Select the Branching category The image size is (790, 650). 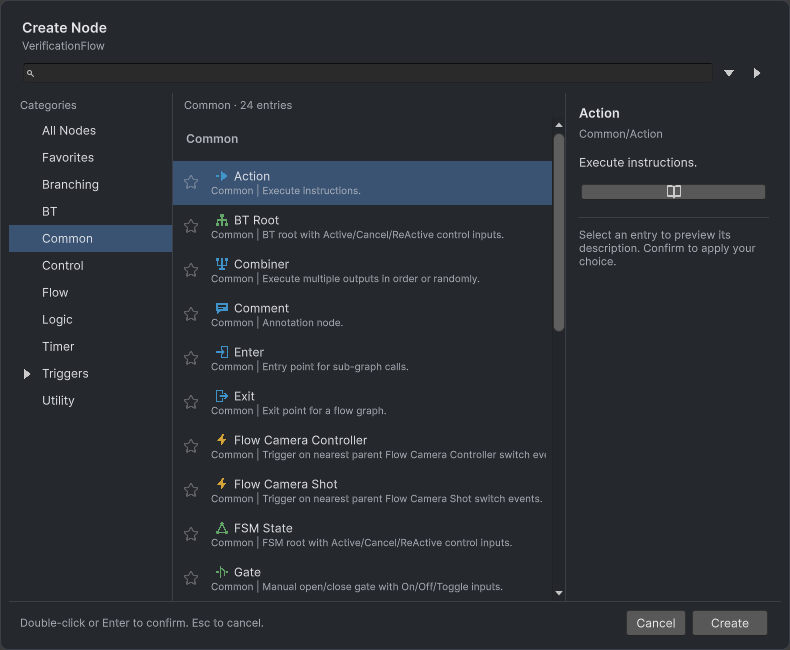click(91, 184)
